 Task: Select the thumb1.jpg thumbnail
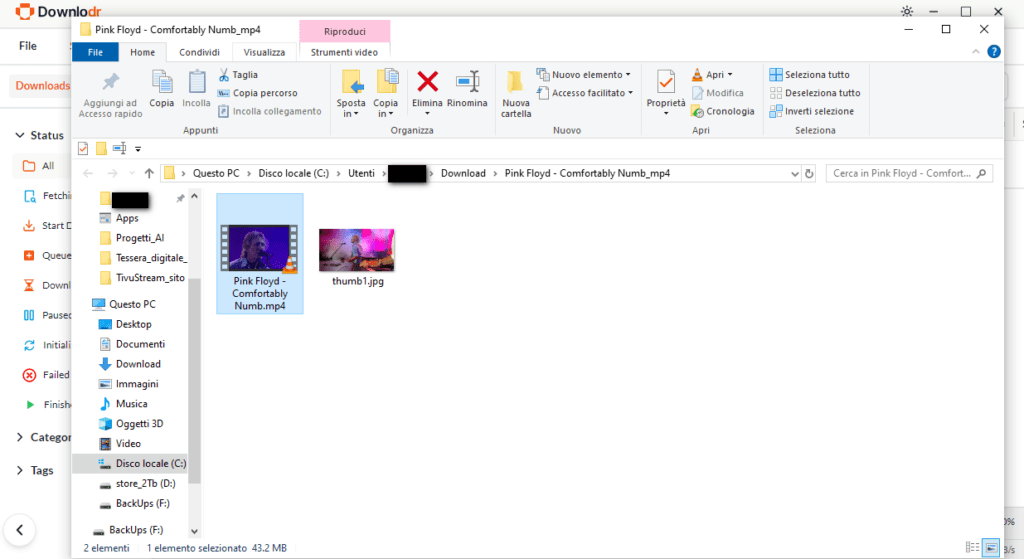357,250
